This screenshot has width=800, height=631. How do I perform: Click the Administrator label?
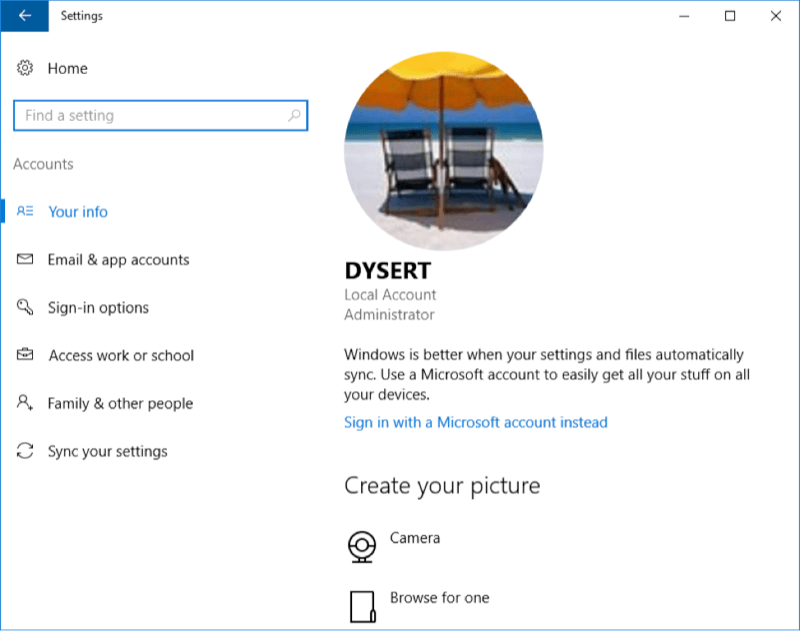pyautogui.click(x=389, y=315)
